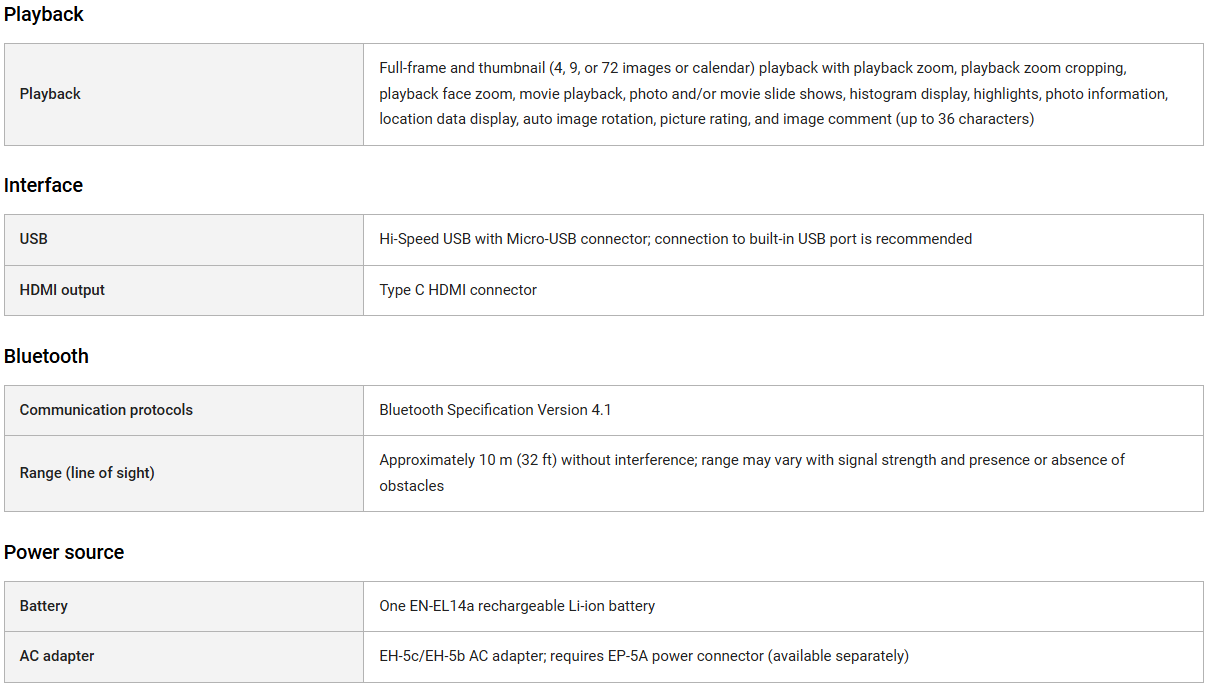Click the Battery row label
1213x692 pixels.
click(x=44, y=606)
